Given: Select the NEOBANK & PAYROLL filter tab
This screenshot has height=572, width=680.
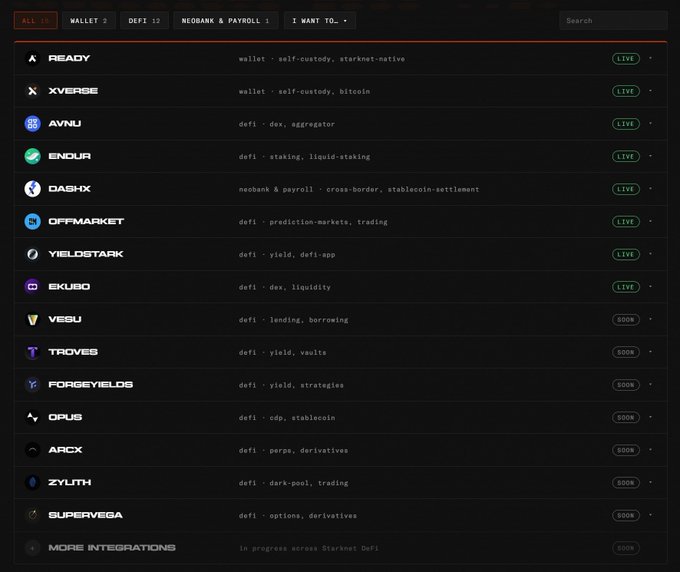Looking at the screenshot, I should [x=226, y=20].
